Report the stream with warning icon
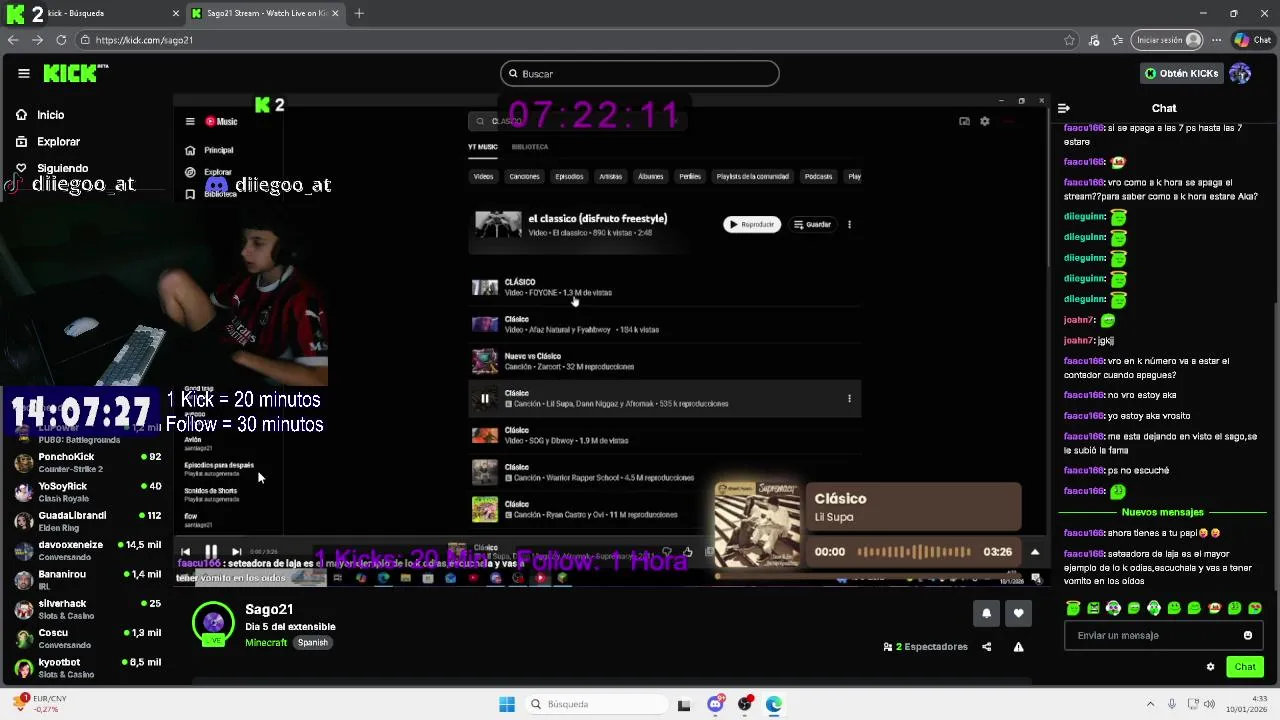Viewport: 1280px width, 720px height. click(x=1018, y=647)
